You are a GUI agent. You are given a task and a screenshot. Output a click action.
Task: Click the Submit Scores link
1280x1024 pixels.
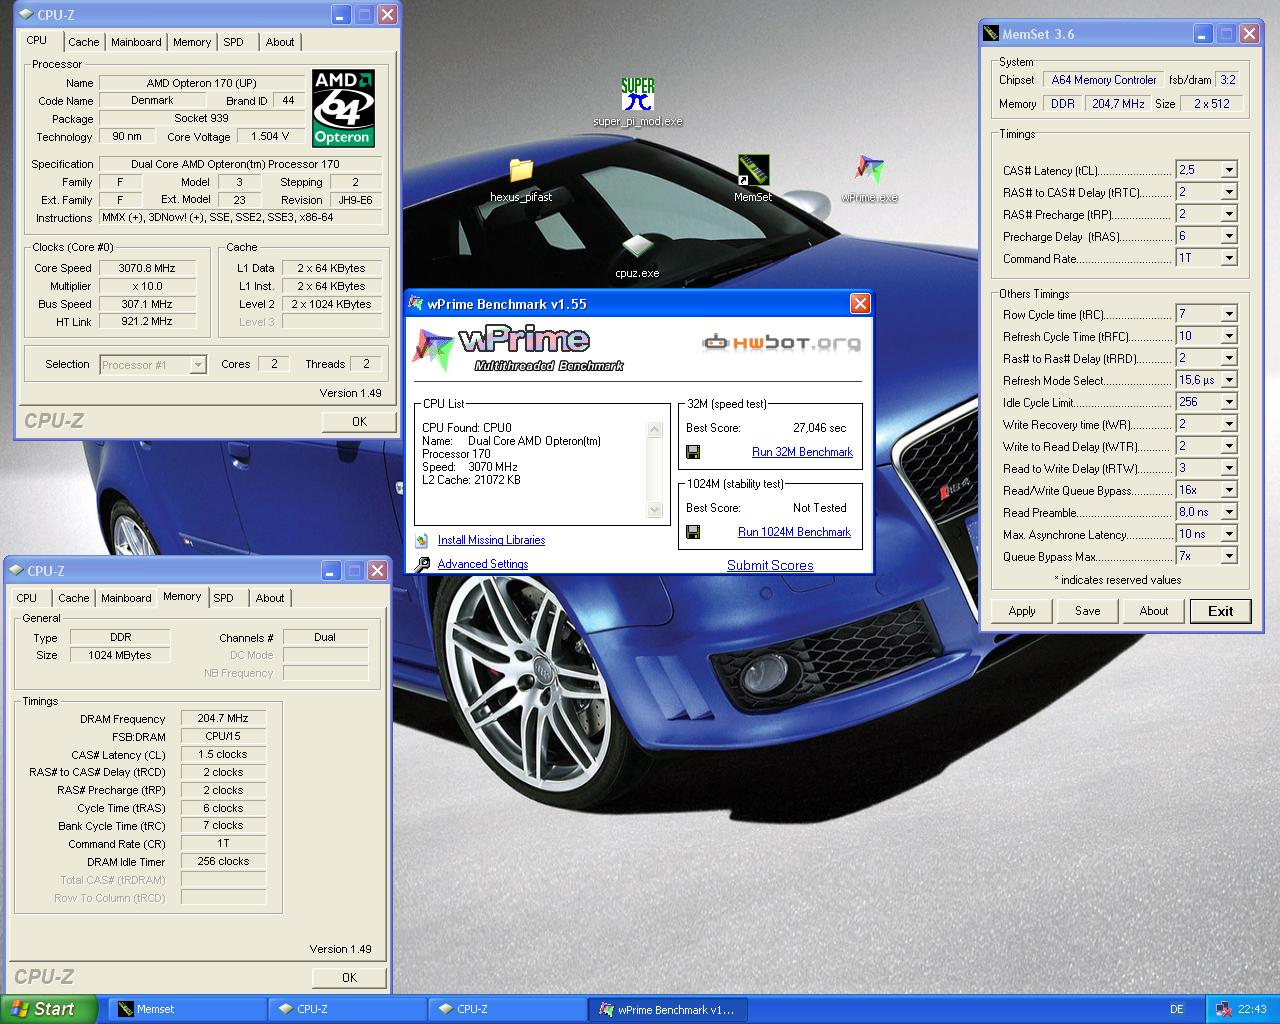coord(770,565)
